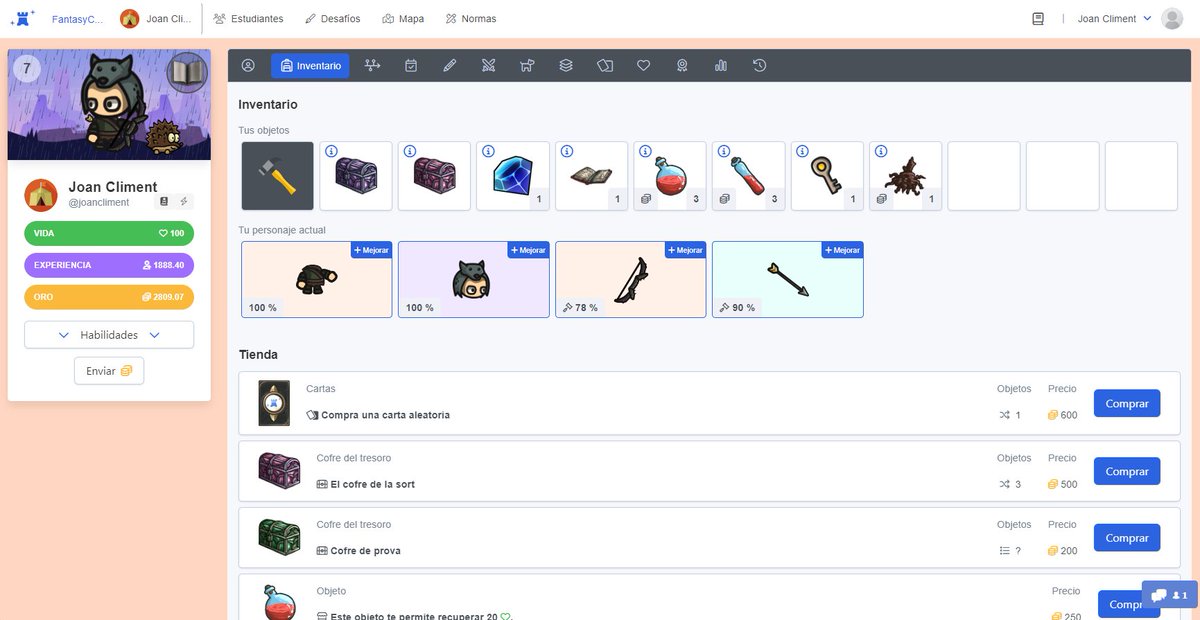
Task: Open the skill tree branching icon tab
Action: point(373,66)
